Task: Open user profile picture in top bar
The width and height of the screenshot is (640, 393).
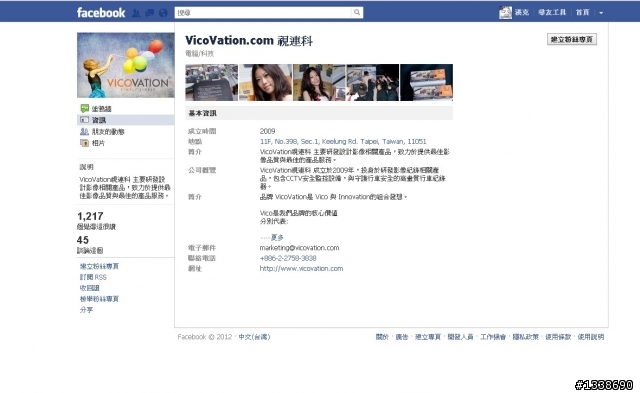Action: pyautogui.click(x=505, y=12)
